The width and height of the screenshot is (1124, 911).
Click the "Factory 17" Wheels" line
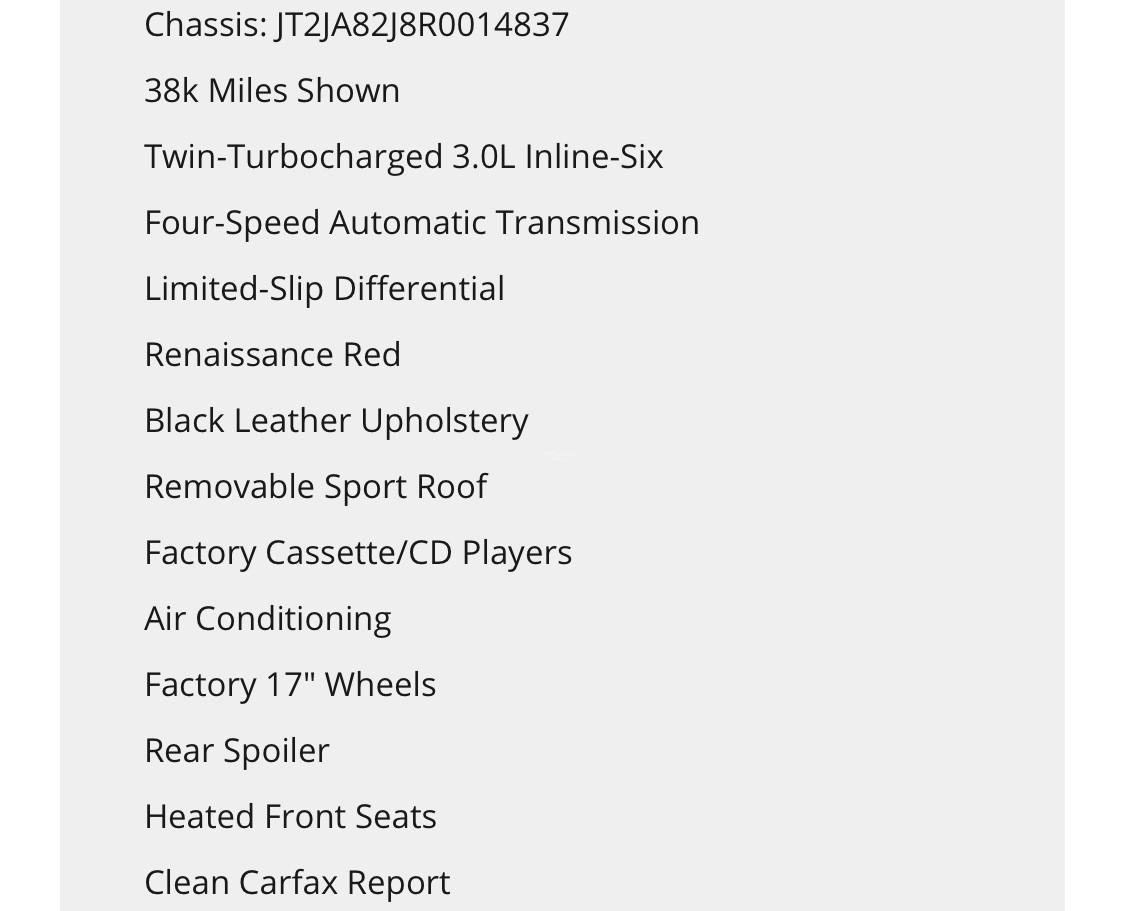[290, 685]
